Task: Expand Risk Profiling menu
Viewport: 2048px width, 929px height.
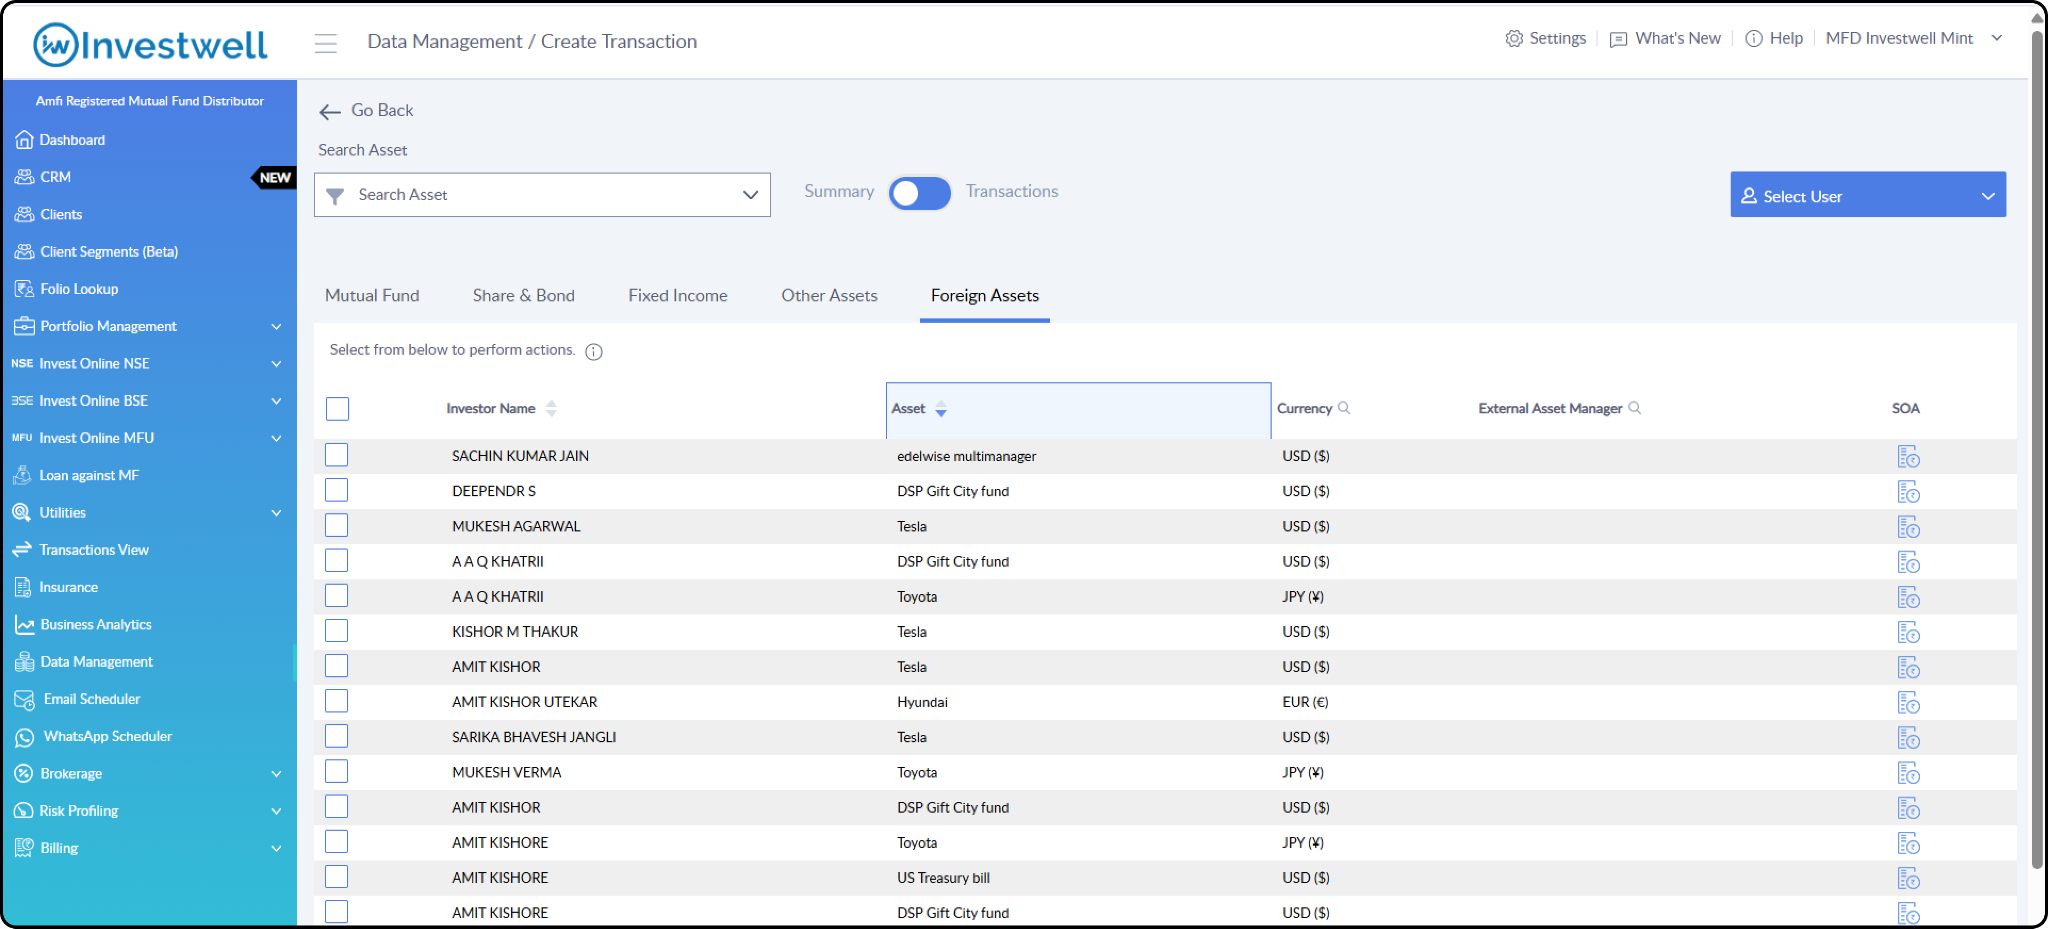Action: (277, 811)
